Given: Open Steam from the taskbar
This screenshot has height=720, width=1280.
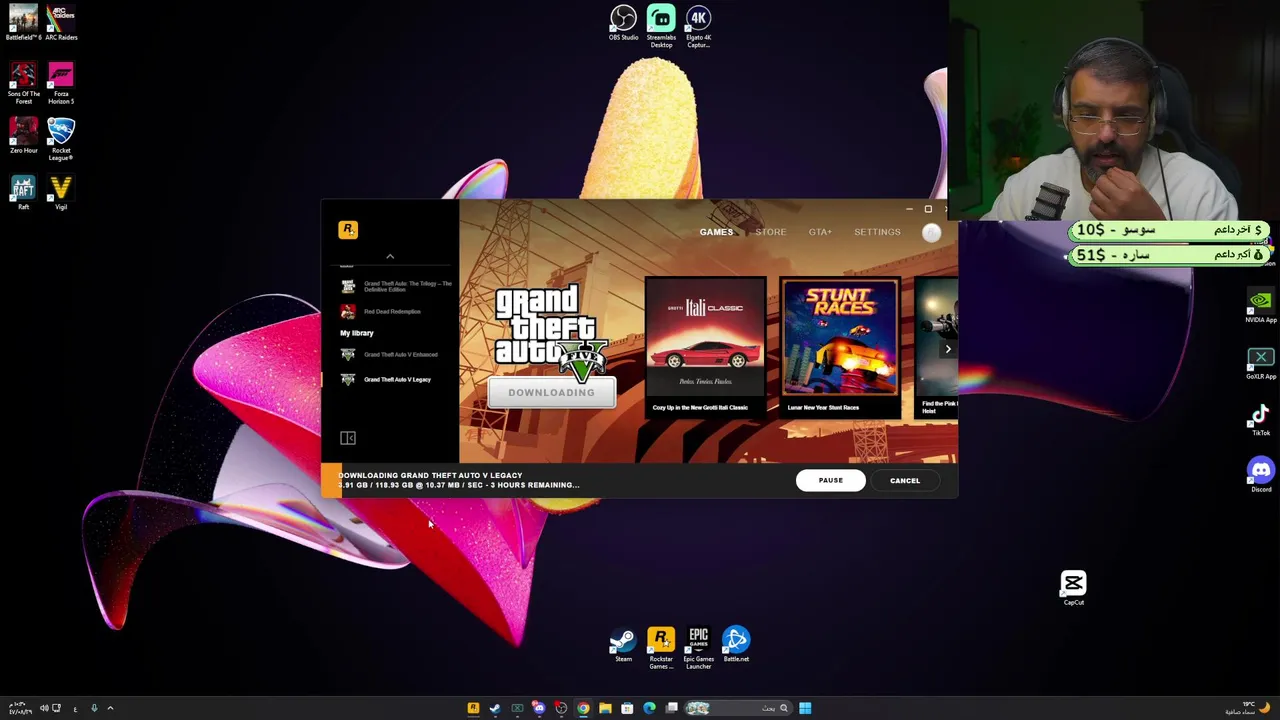Looking at the screenshot, I should (494, 708).
